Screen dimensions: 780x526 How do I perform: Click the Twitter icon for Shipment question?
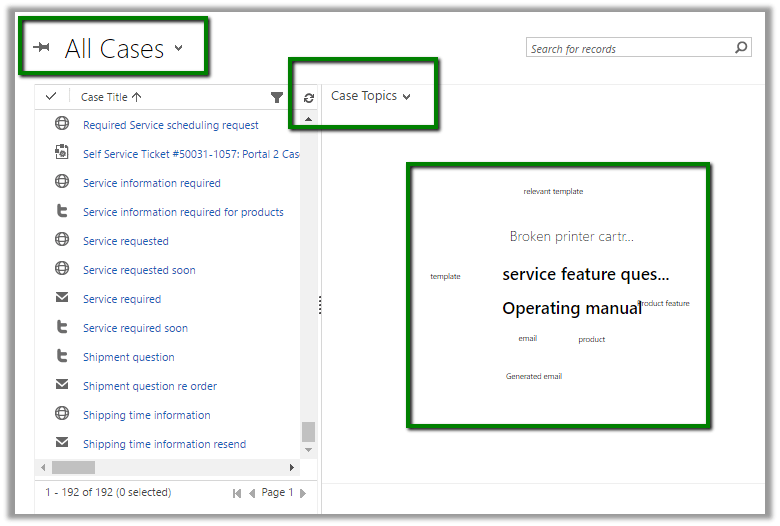[62, 356]
